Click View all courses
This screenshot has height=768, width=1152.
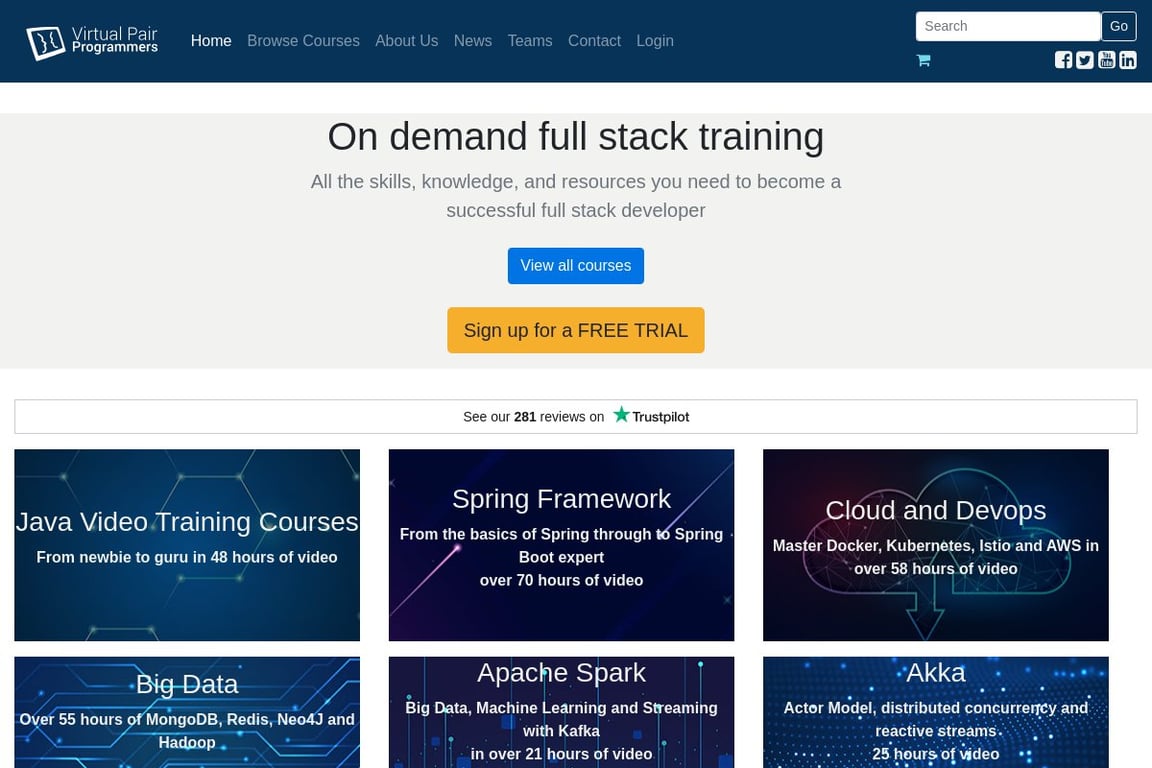[575, 265]
